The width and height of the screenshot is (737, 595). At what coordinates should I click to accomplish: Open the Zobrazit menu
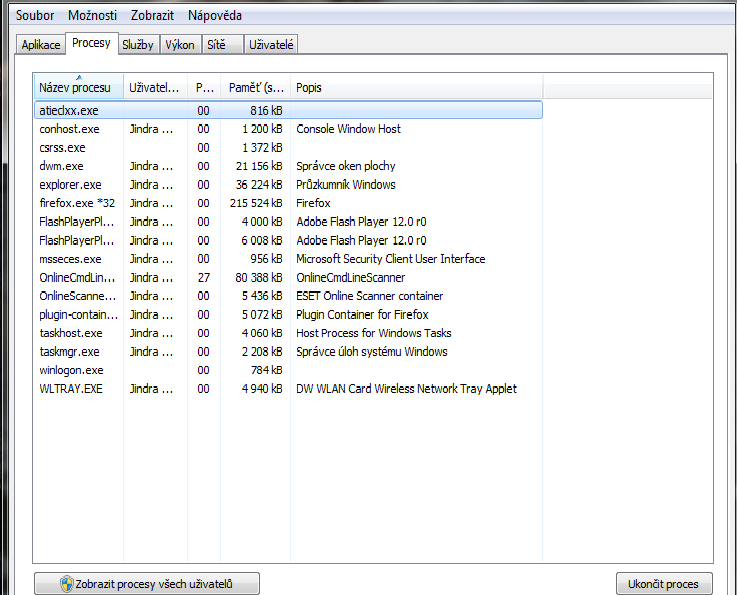(x=152, y=16)
